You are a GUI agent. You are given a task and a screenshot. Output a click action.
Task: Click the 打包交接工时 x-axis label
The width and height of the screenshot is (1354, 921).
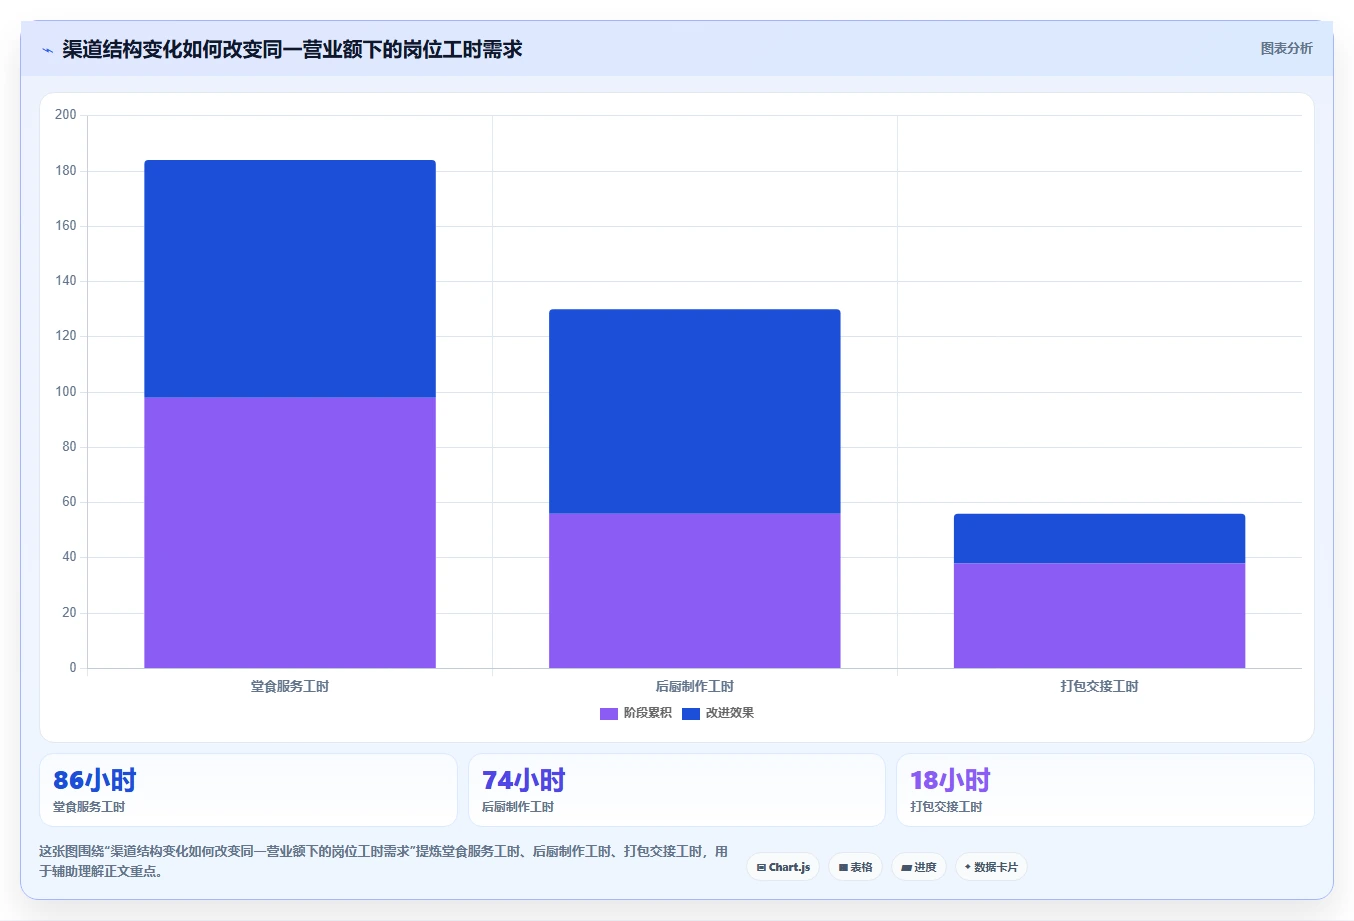[x=1100, y=686]
